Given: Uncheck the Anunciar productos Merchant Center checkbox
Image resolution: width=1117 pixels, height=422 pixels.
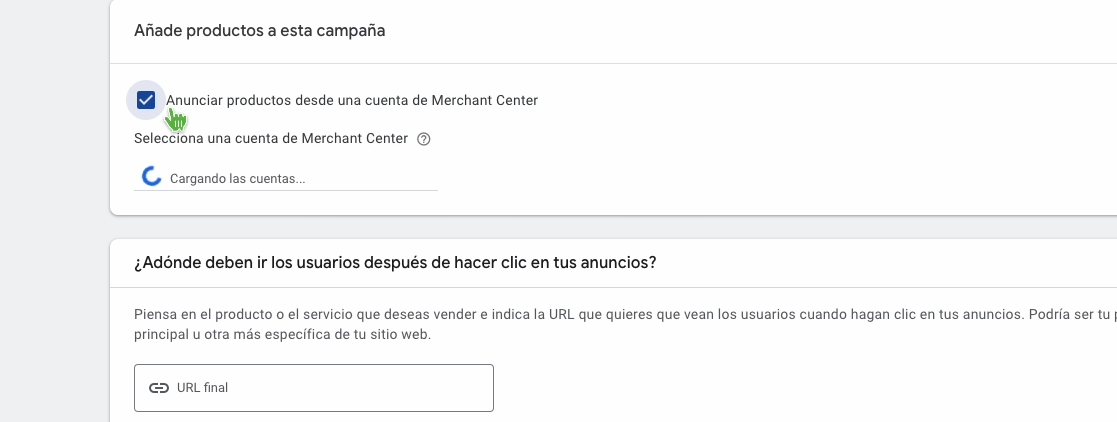Looking at the screenshot, I should [146, 100].
